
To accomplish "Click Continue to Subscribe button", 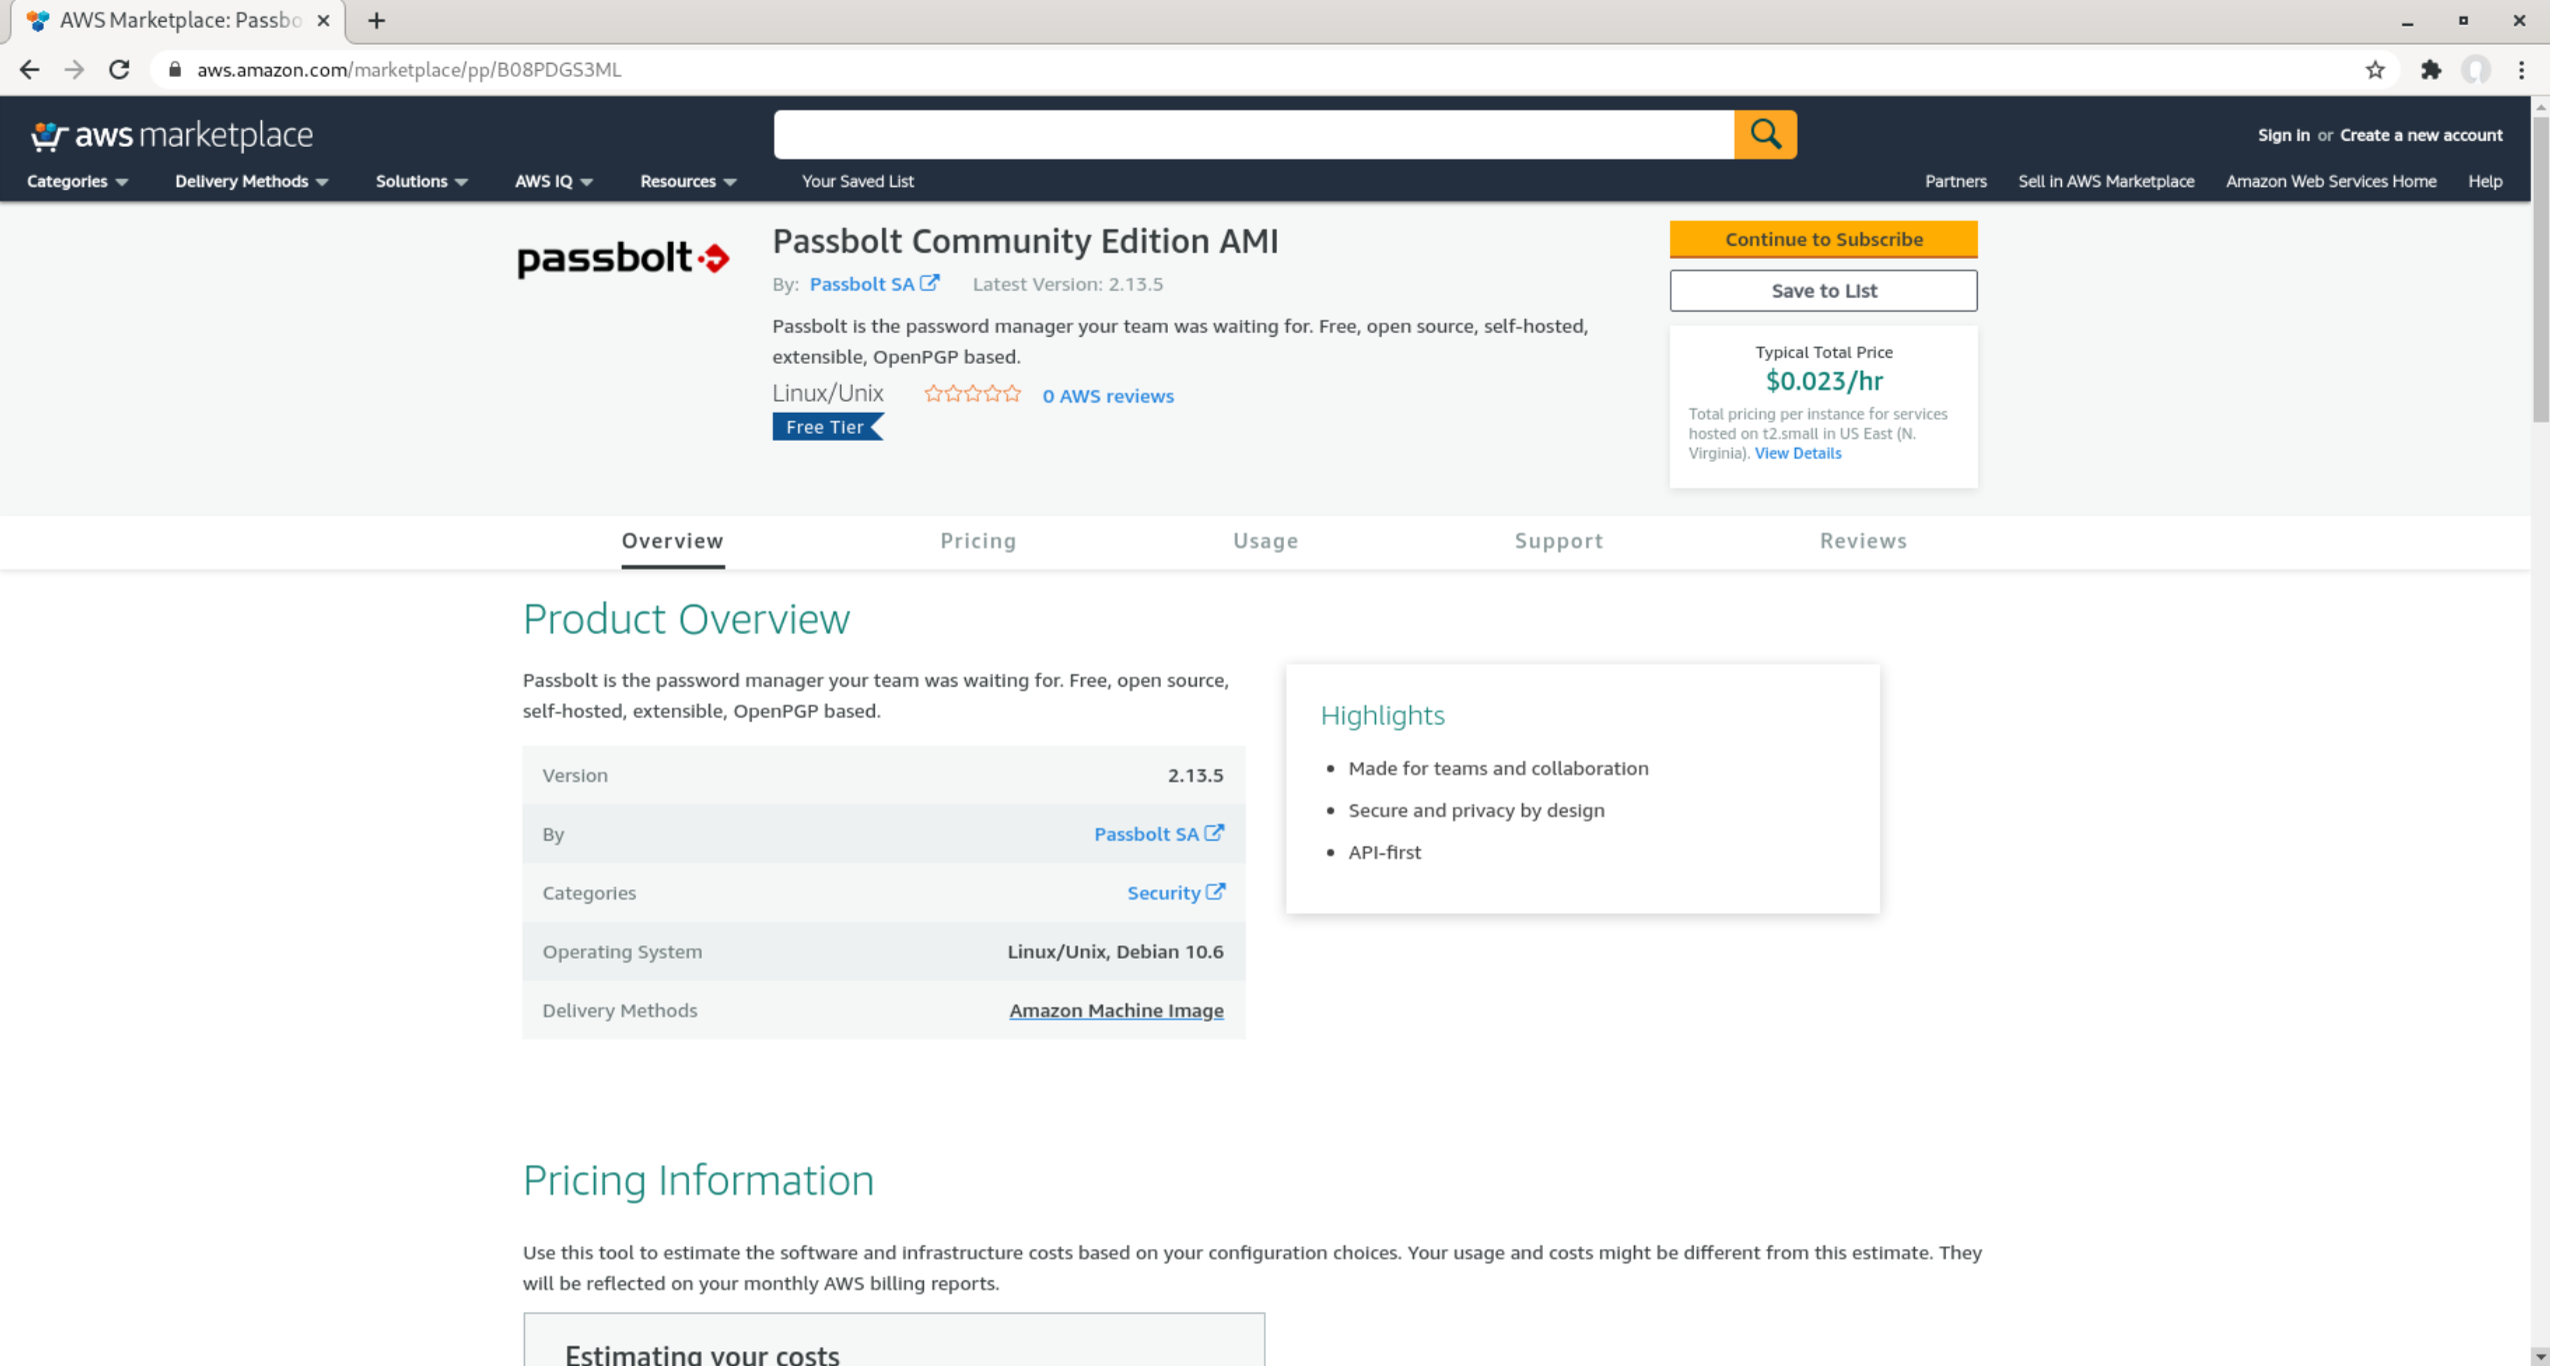I will (1823, 239).
